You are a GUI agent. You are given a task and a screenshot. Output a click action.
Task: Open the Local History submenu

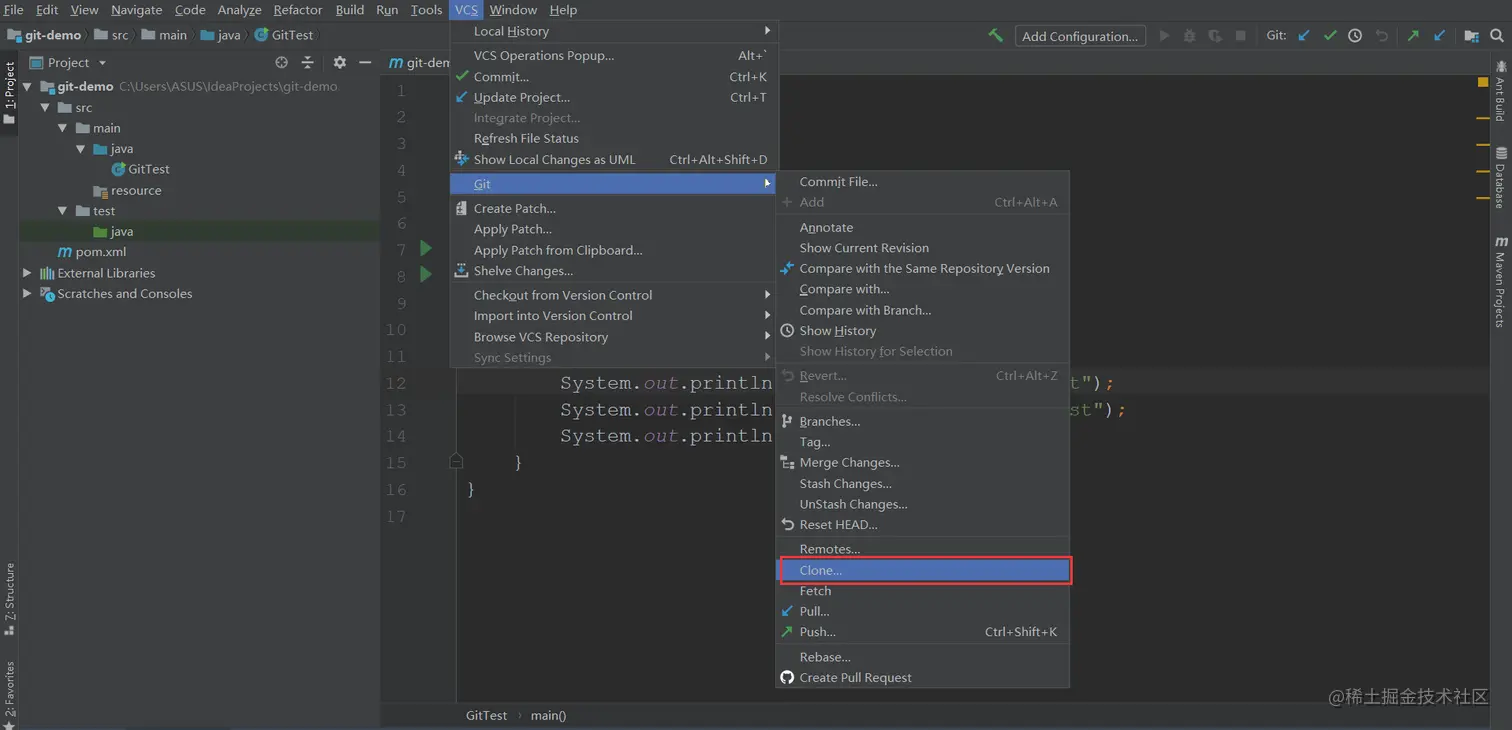coord(614,31)
